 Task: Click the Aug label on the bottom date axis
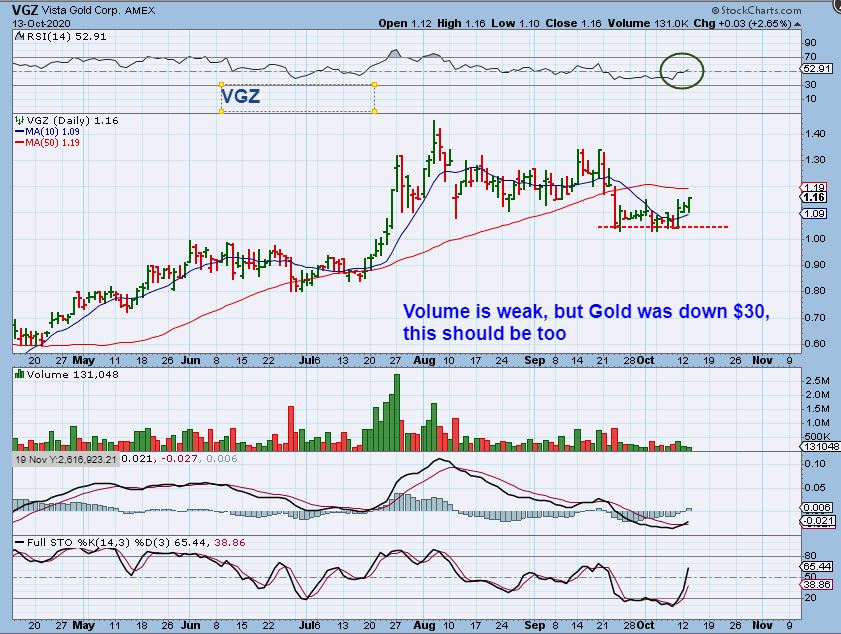coord(425,625)
